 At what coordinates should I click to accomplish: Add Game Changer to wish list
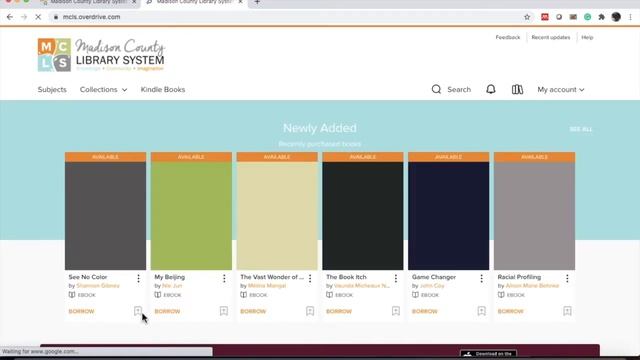[482, 311]
